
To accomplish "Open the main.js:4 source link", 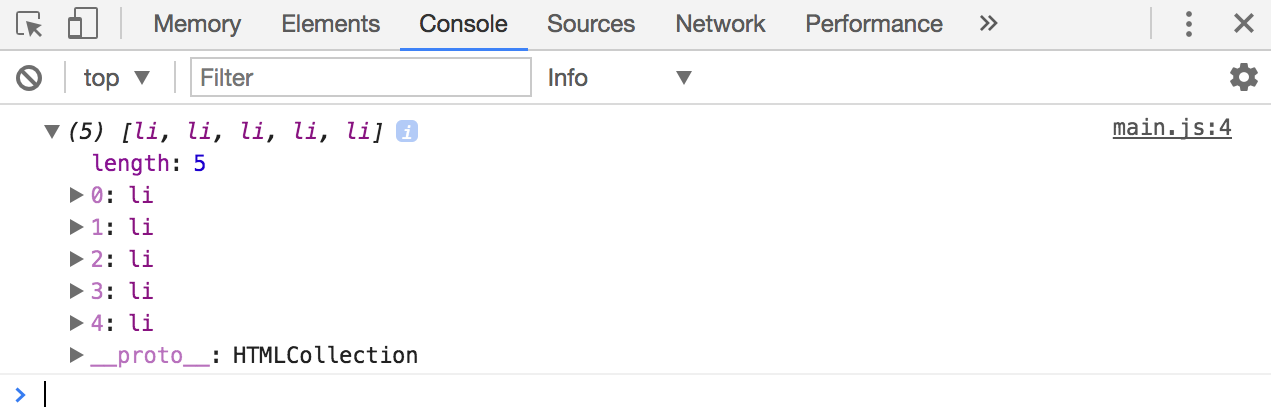I will [1171, 129].
